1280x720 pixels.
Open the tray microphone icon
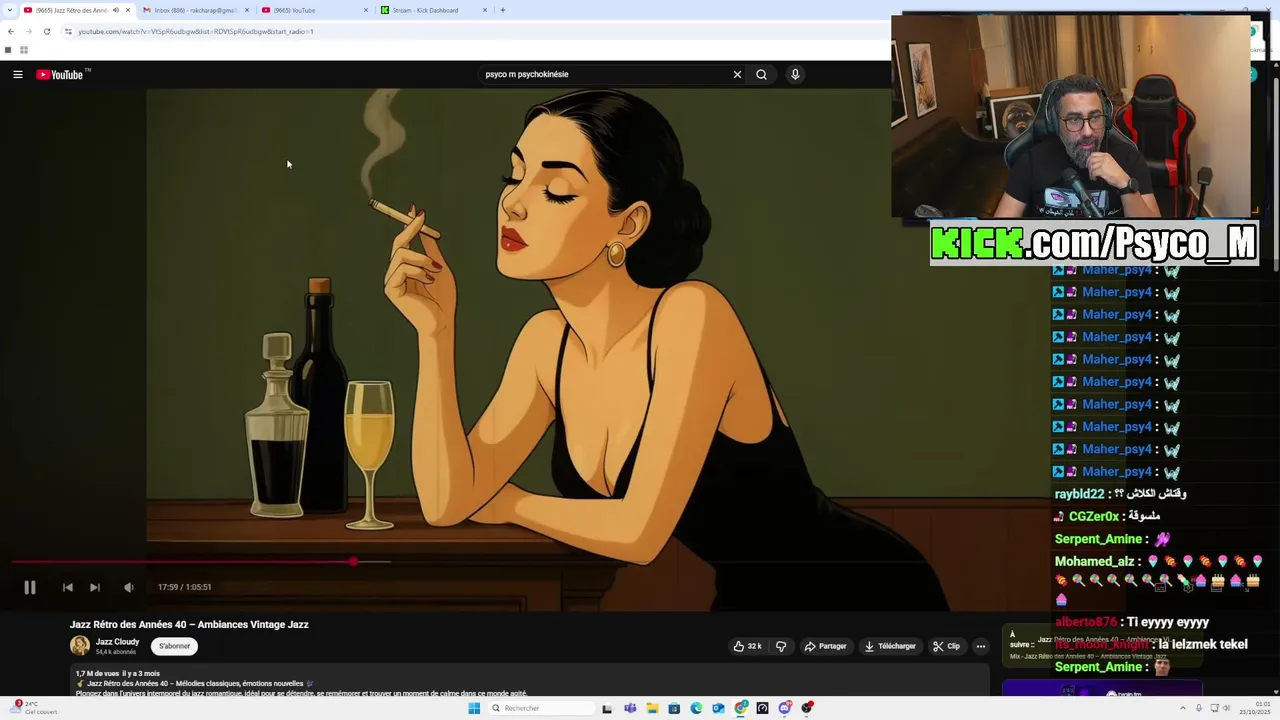1198,708
